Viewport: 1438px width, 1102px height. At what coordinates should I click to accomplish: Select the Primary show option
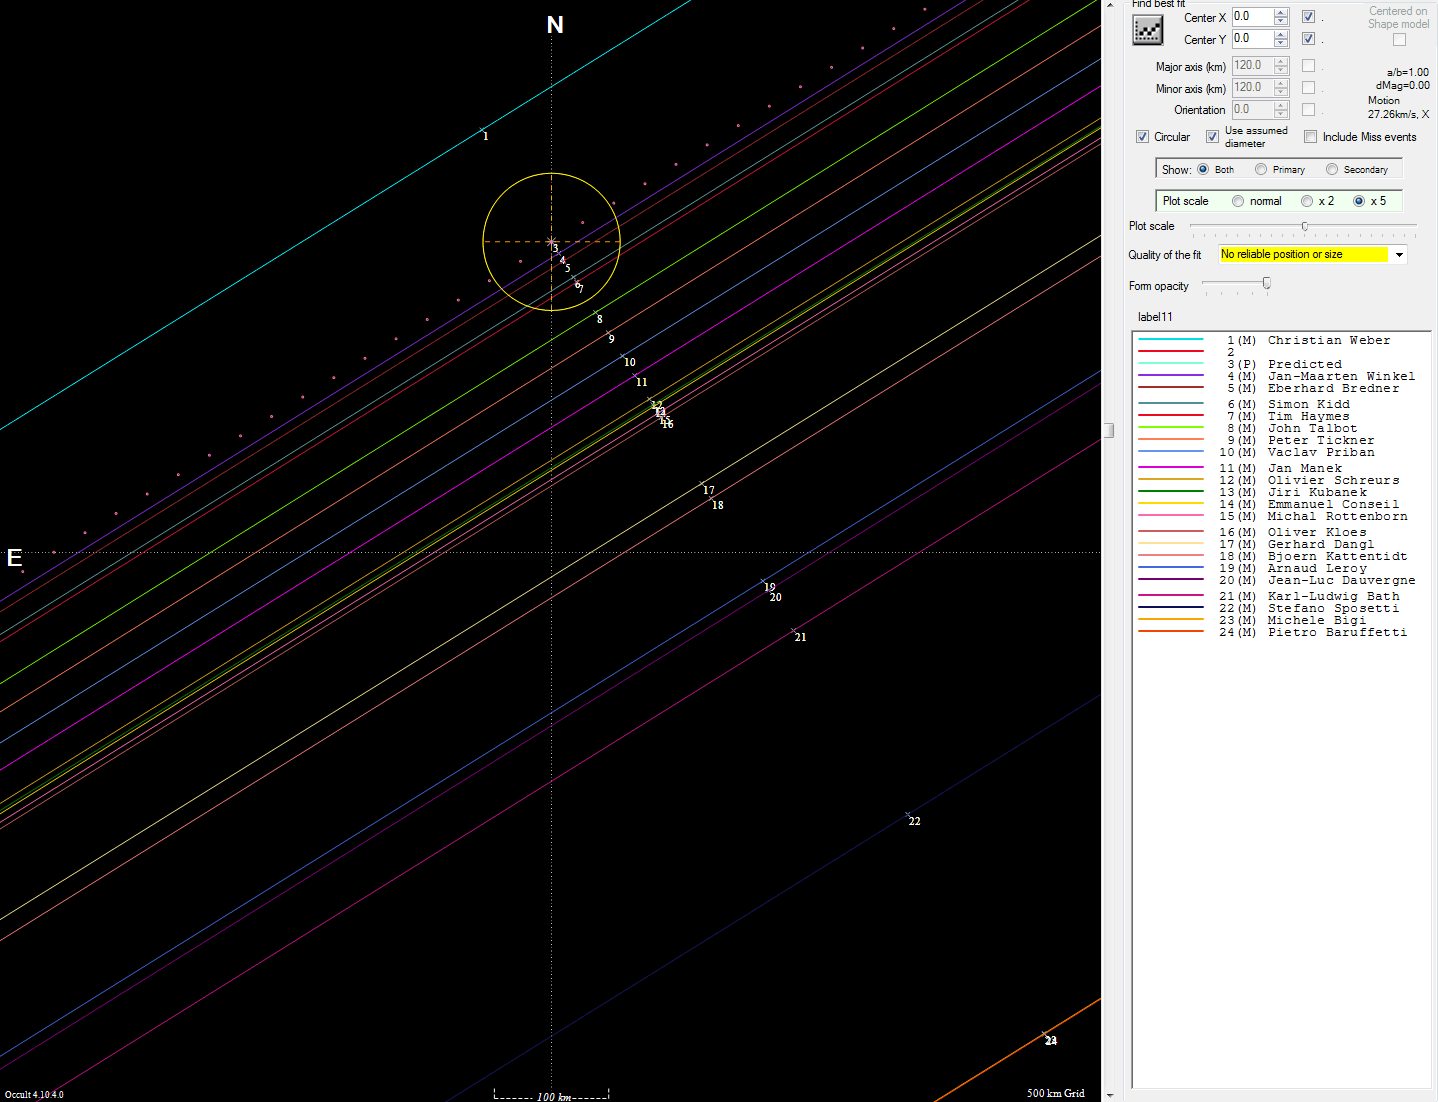click(1261, 169)
